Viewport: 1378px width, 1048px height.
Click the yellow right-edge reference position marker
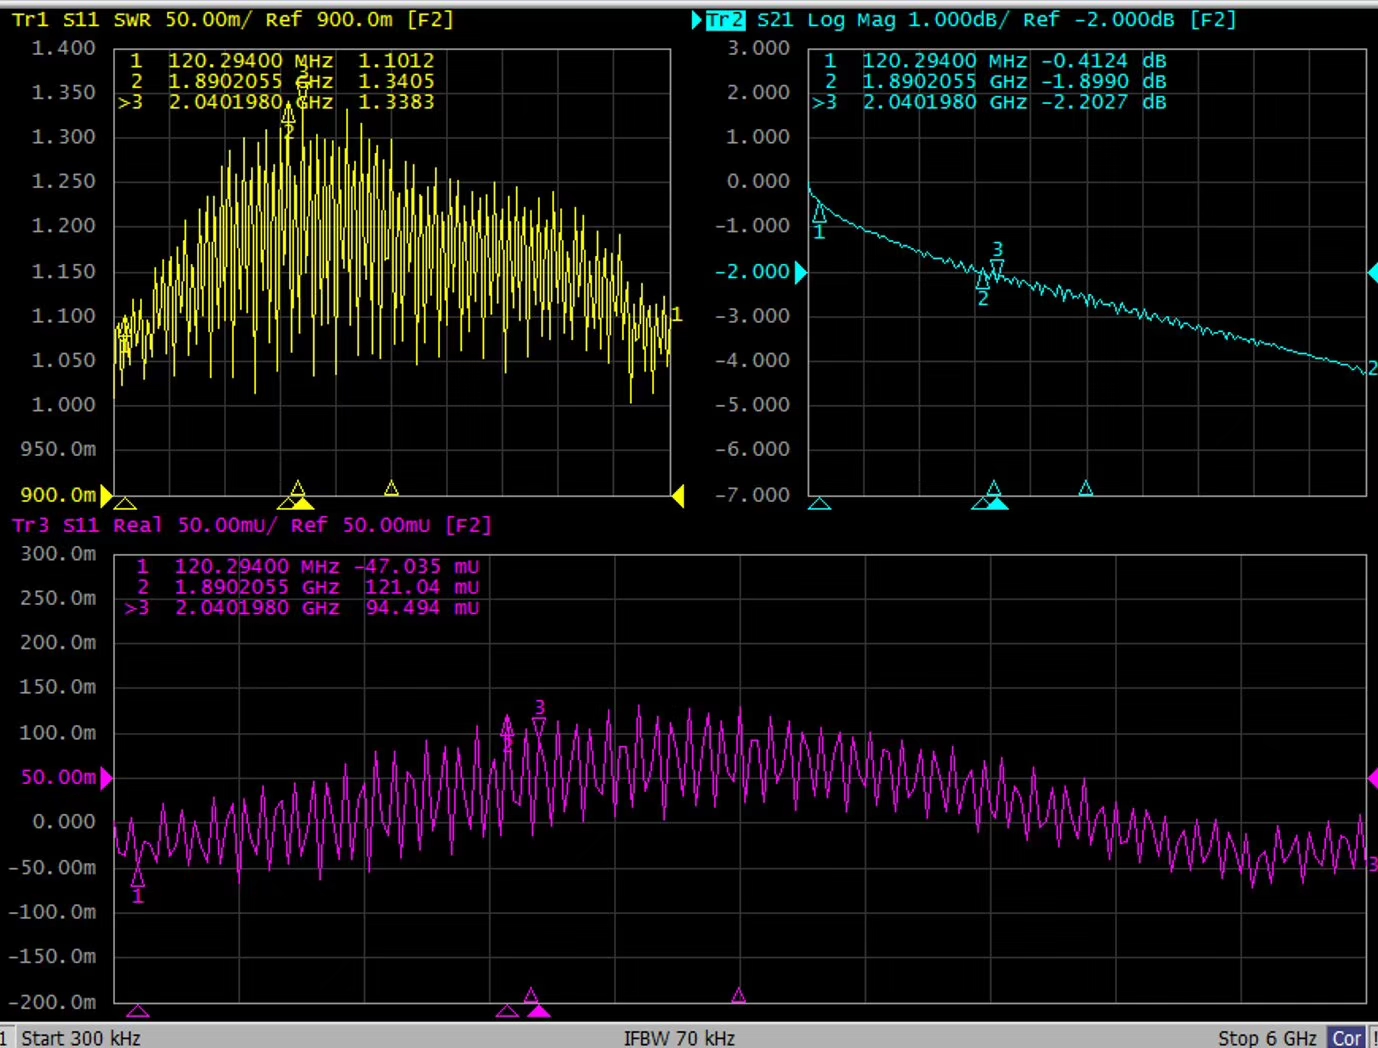coord(678,495)
